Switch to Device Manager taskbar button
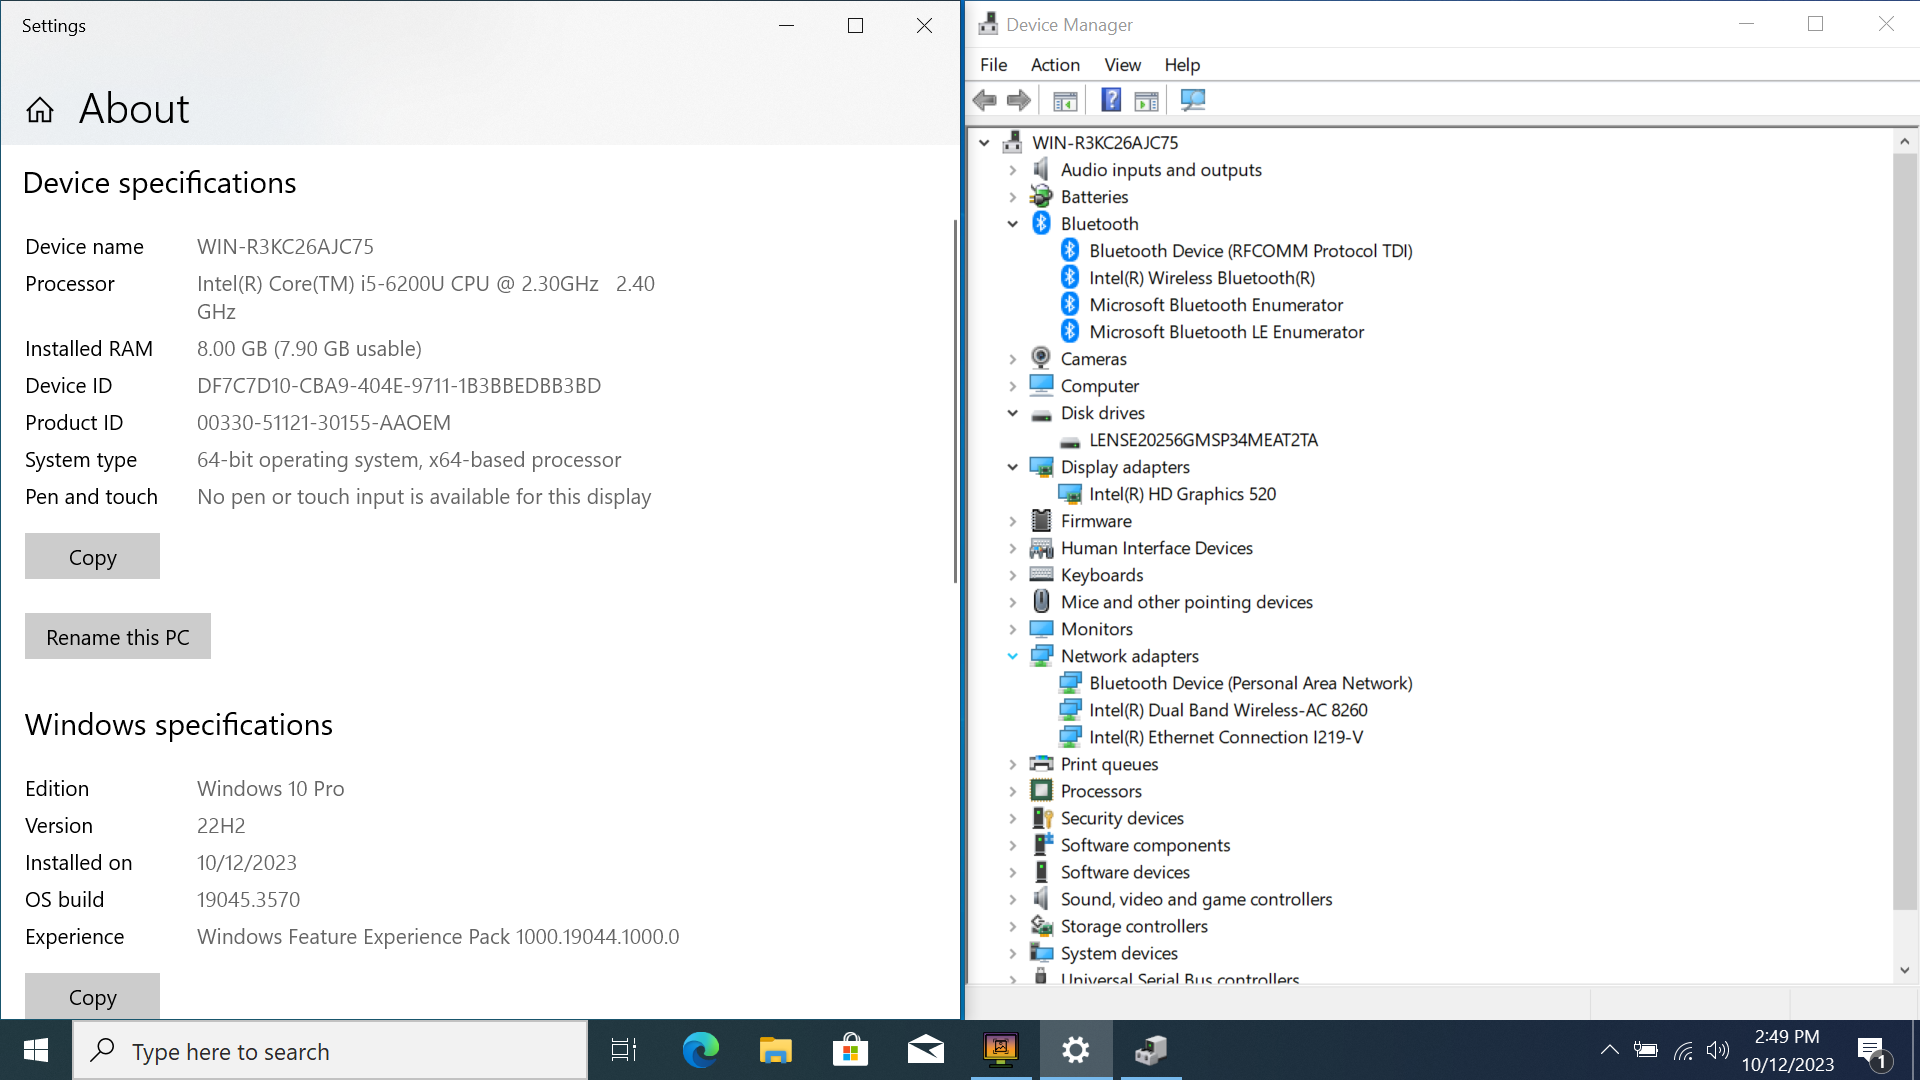 (1151, 1050)
